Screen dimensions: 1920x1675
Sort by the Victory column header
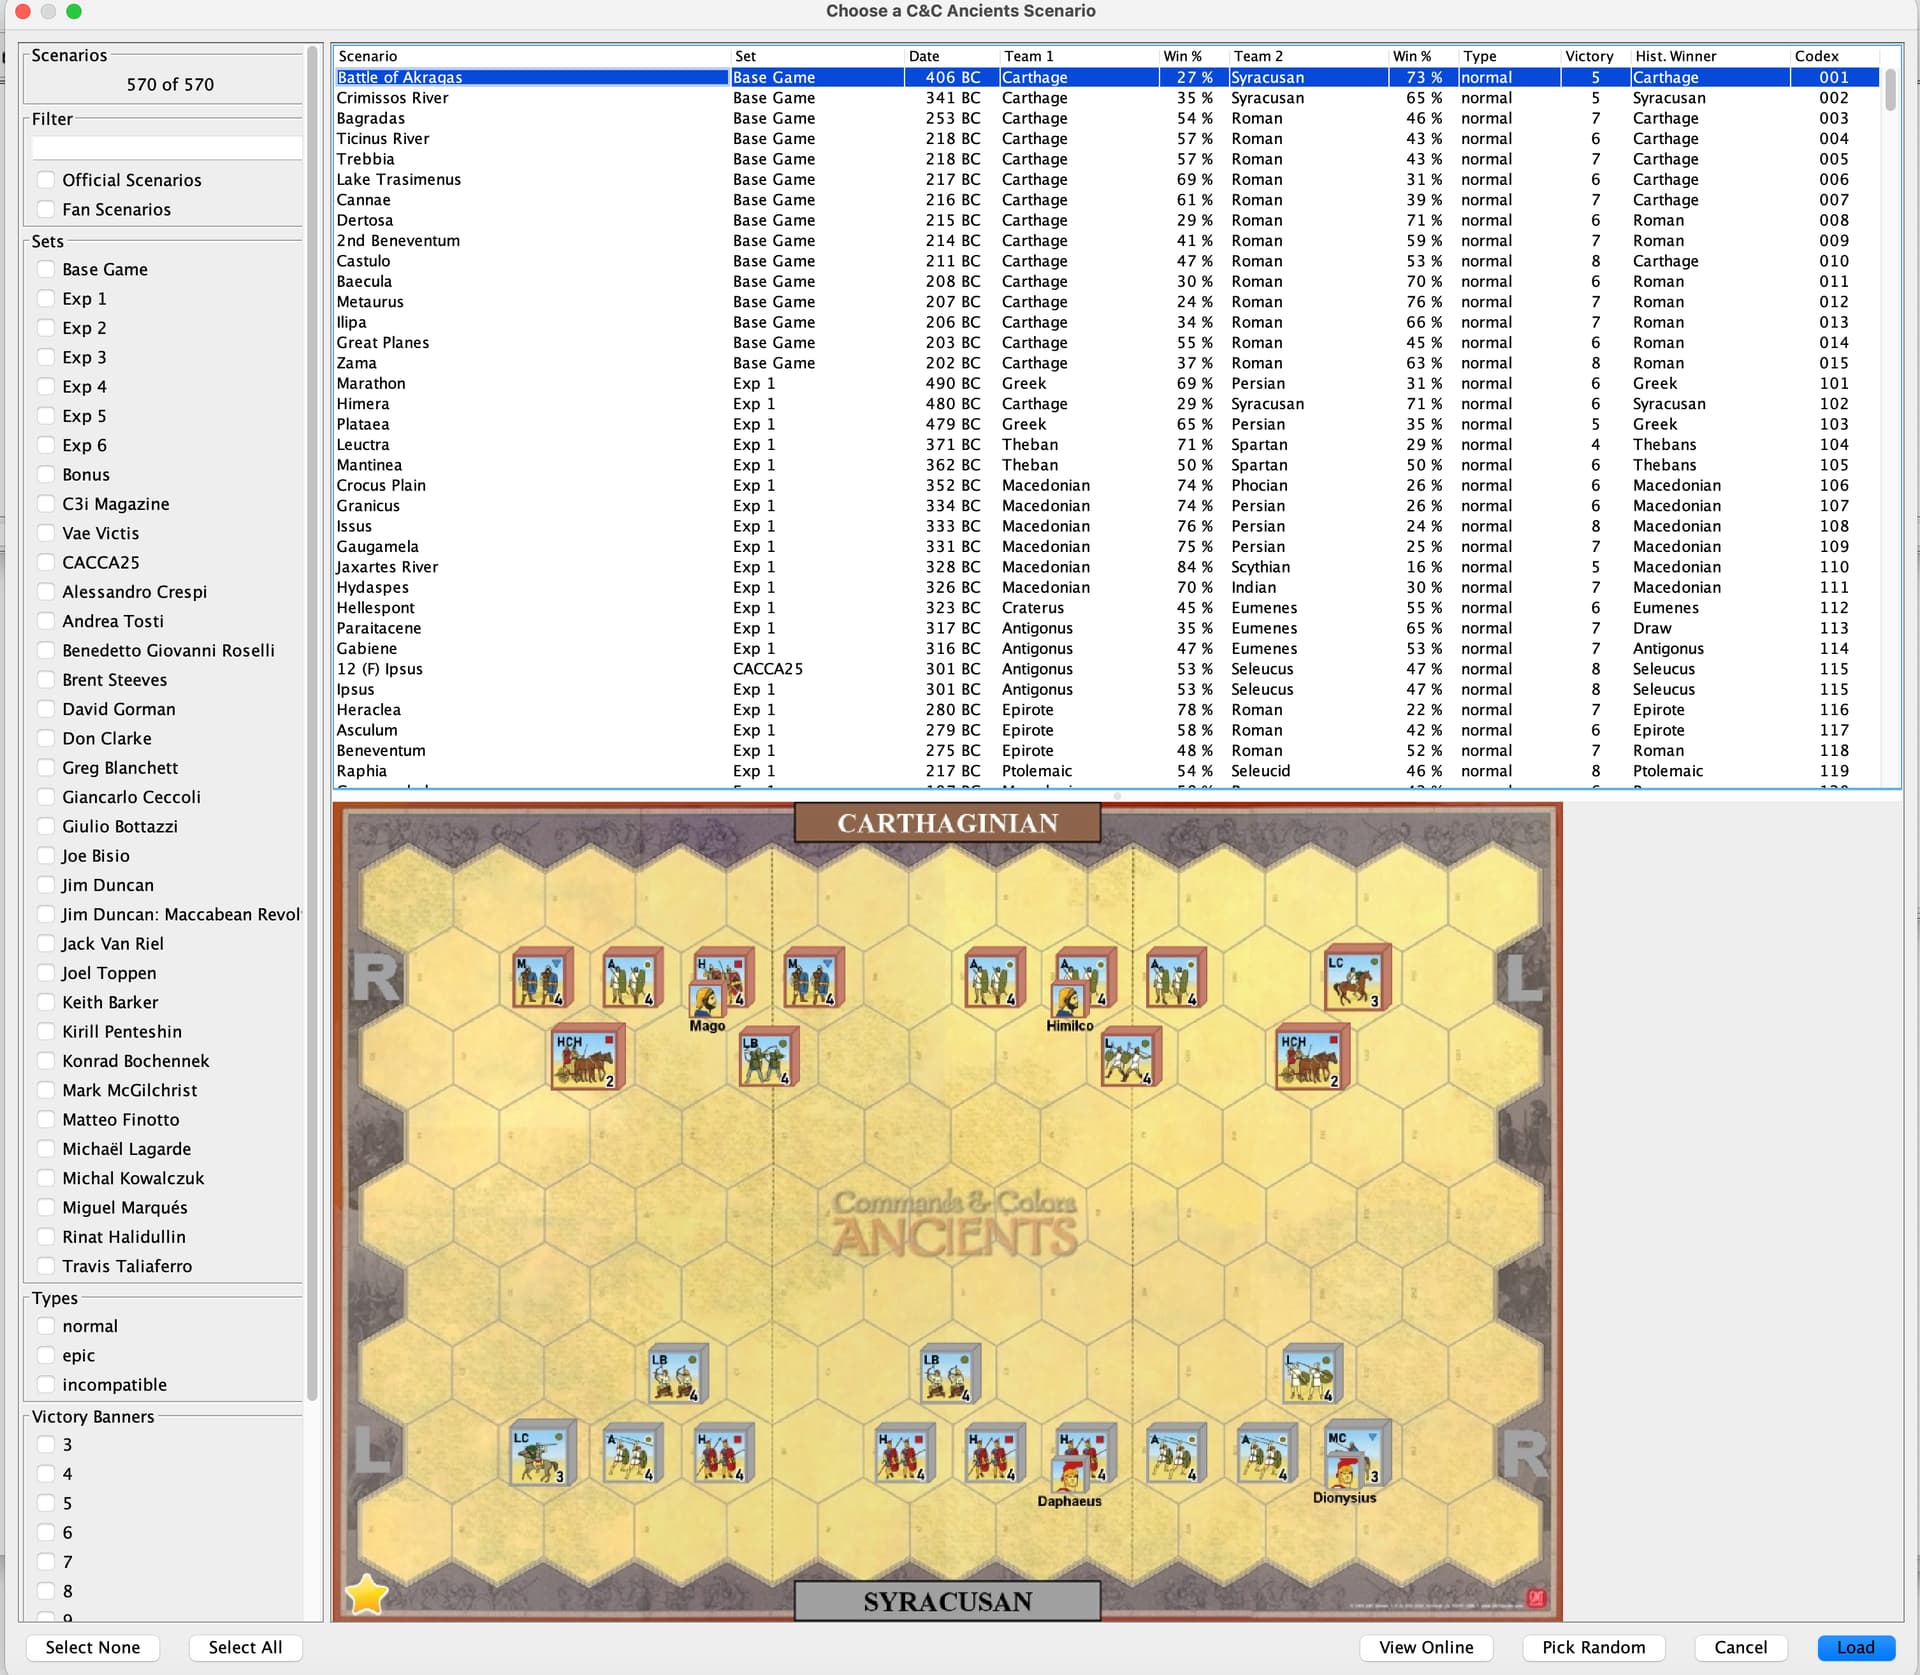(x=1589, y=56)
